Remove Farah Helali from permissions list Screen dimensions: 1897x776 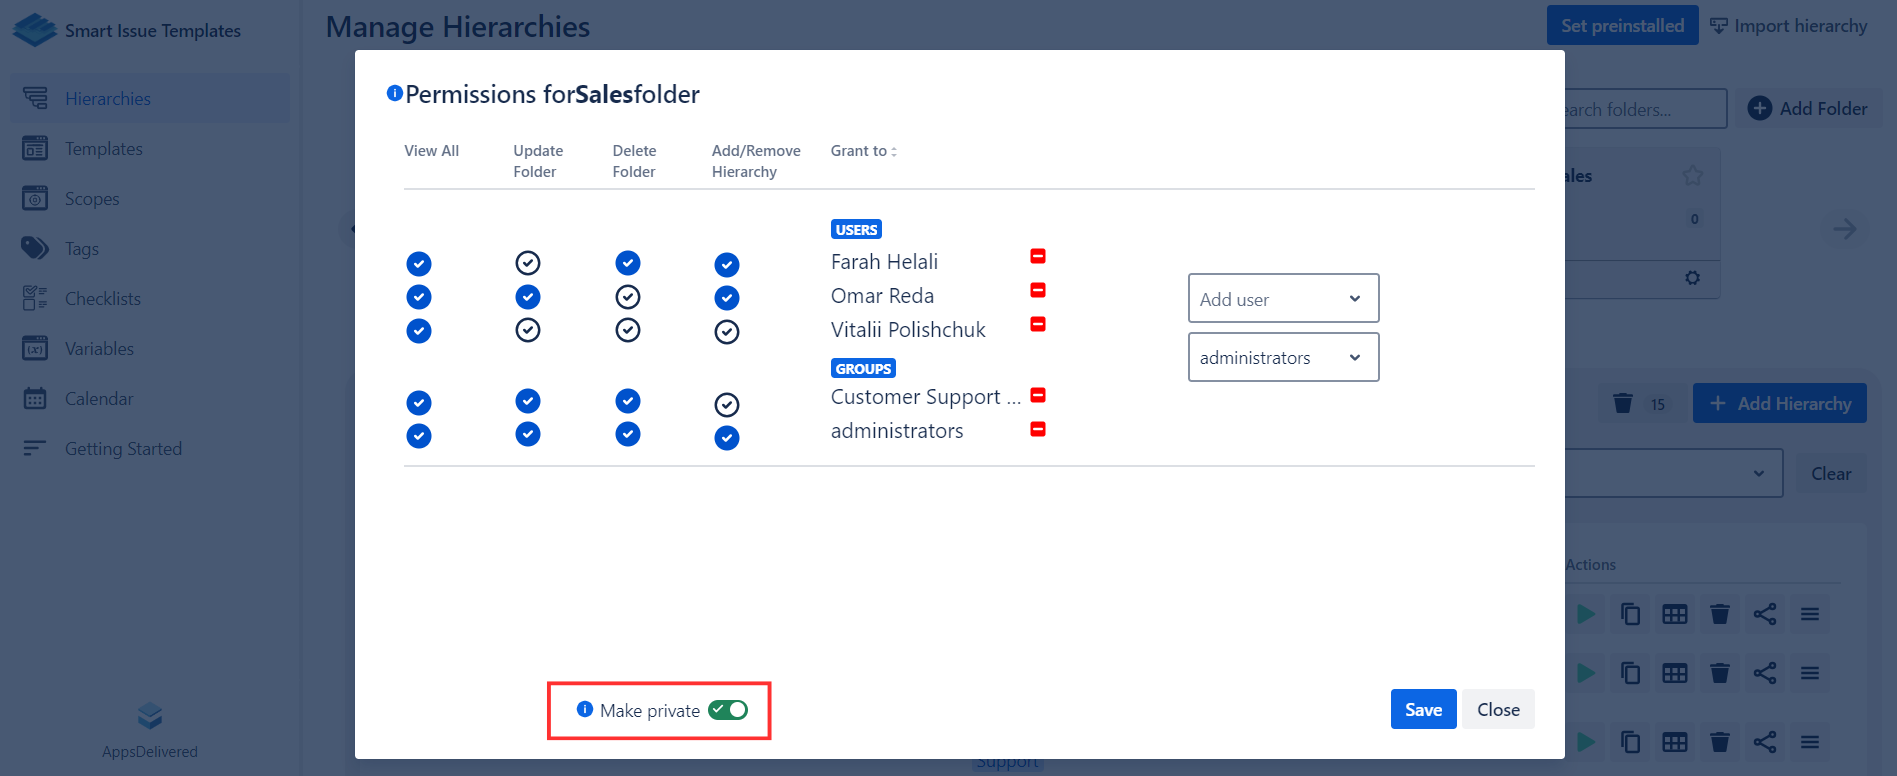(x=1038, y=257)
